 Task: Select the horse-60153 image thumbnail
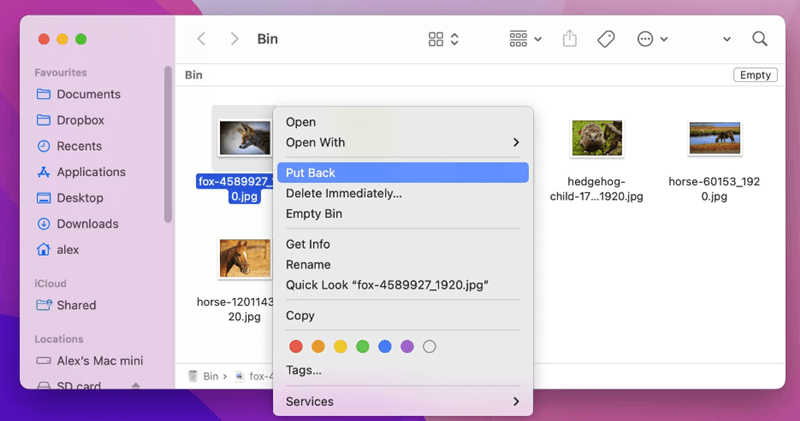click(714, 138)
